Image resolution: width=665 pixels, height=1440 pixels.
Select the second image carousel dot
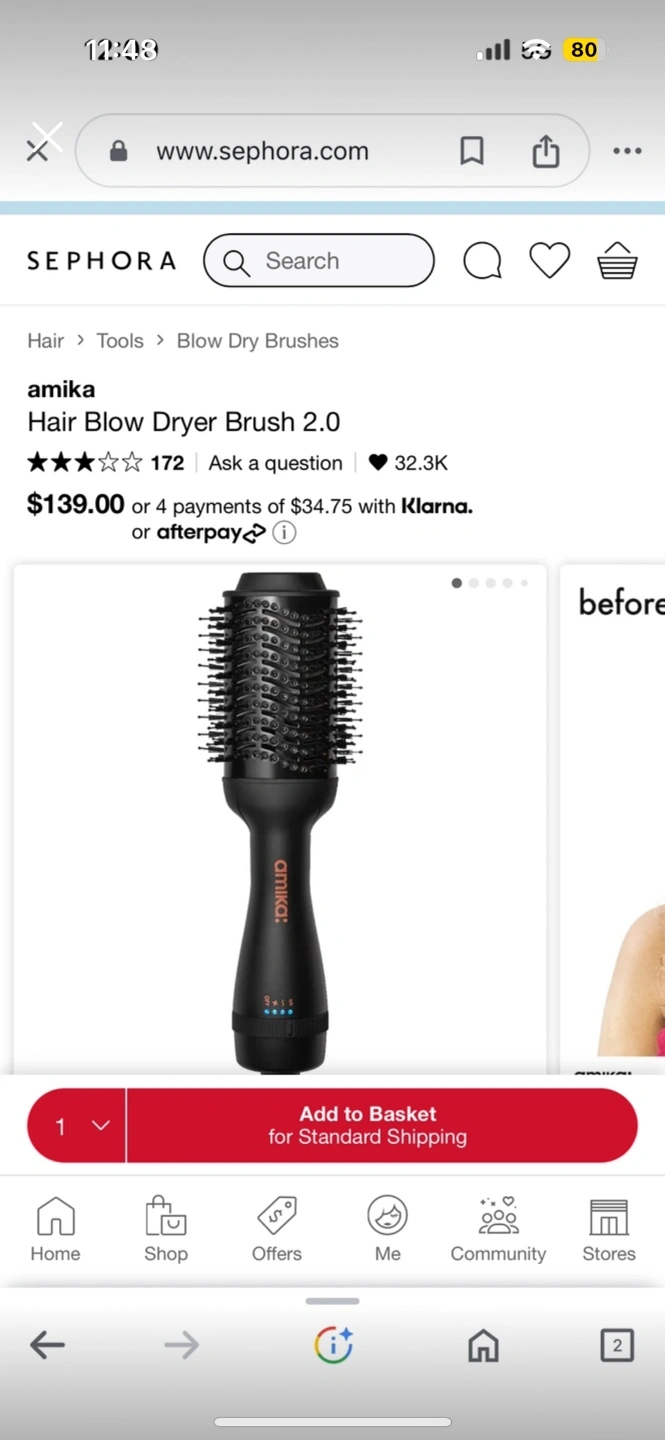(474, 583)
